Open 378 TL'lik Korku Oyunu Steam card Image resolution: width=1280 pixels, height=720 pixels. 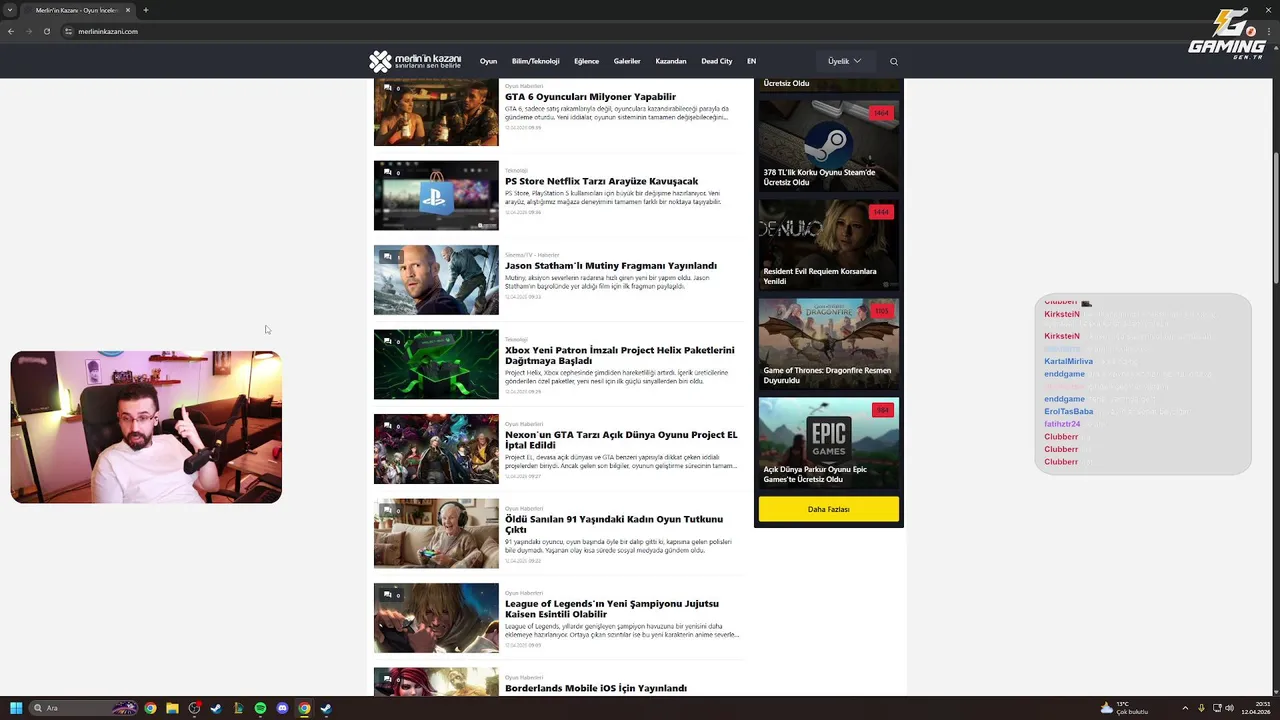tap(829, 146)
